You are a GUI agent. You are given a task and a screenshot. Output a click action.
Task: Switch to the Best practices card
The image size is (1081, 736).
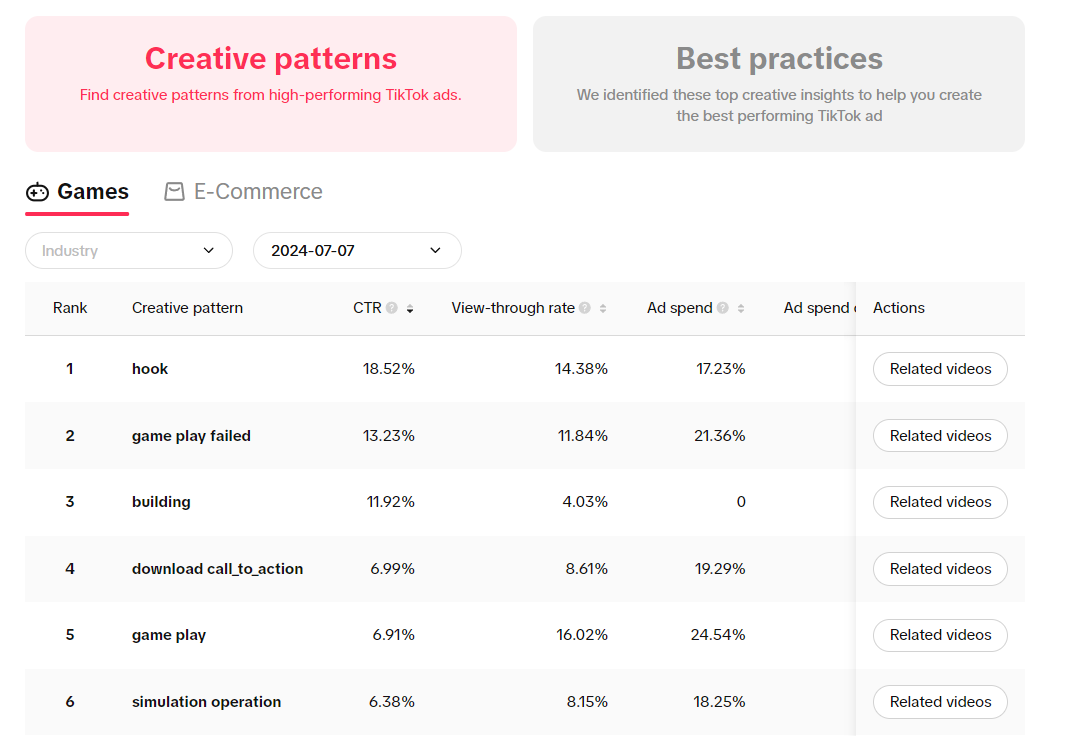779,84
